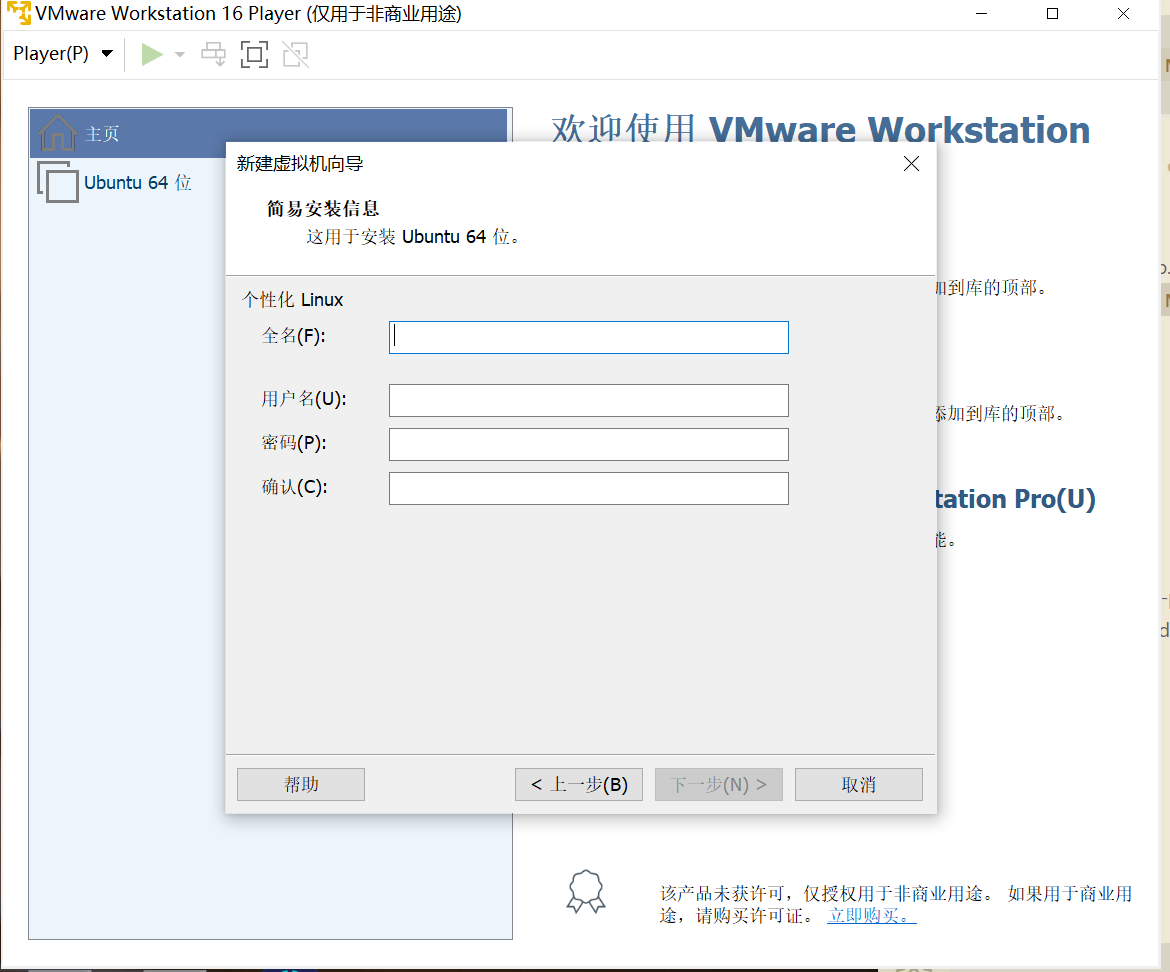The width and height of the screenshot is (1170, 972).
Task: Cancel the wizard with 取消 button
Action: pos(859,785)
